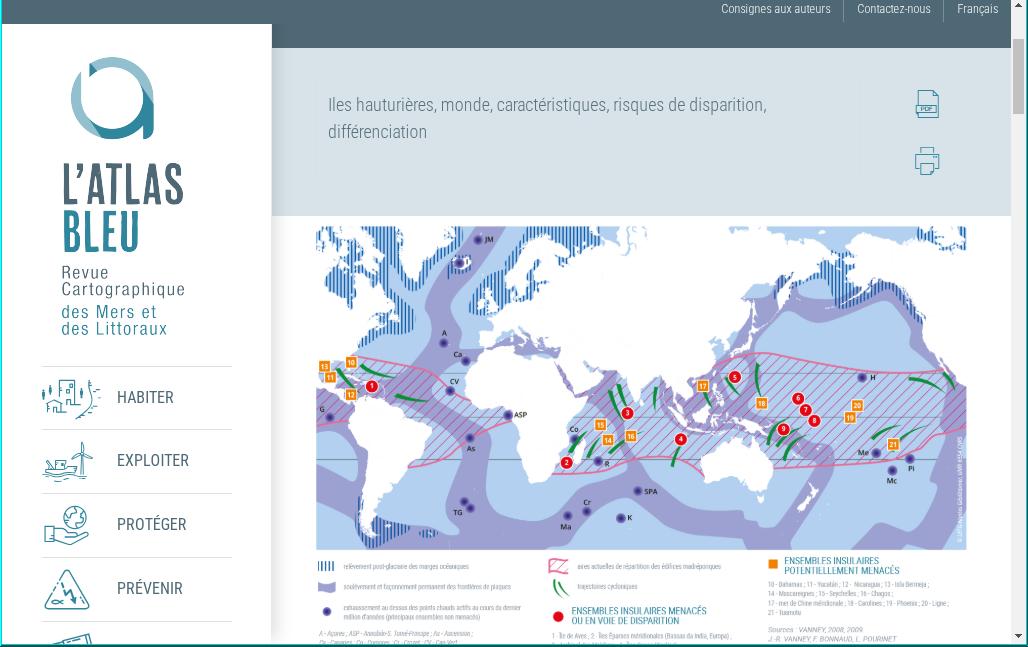This screenshot has width=1028, height=647.
Task: Click the world map of offshore islands
Action: pos(640,388)
